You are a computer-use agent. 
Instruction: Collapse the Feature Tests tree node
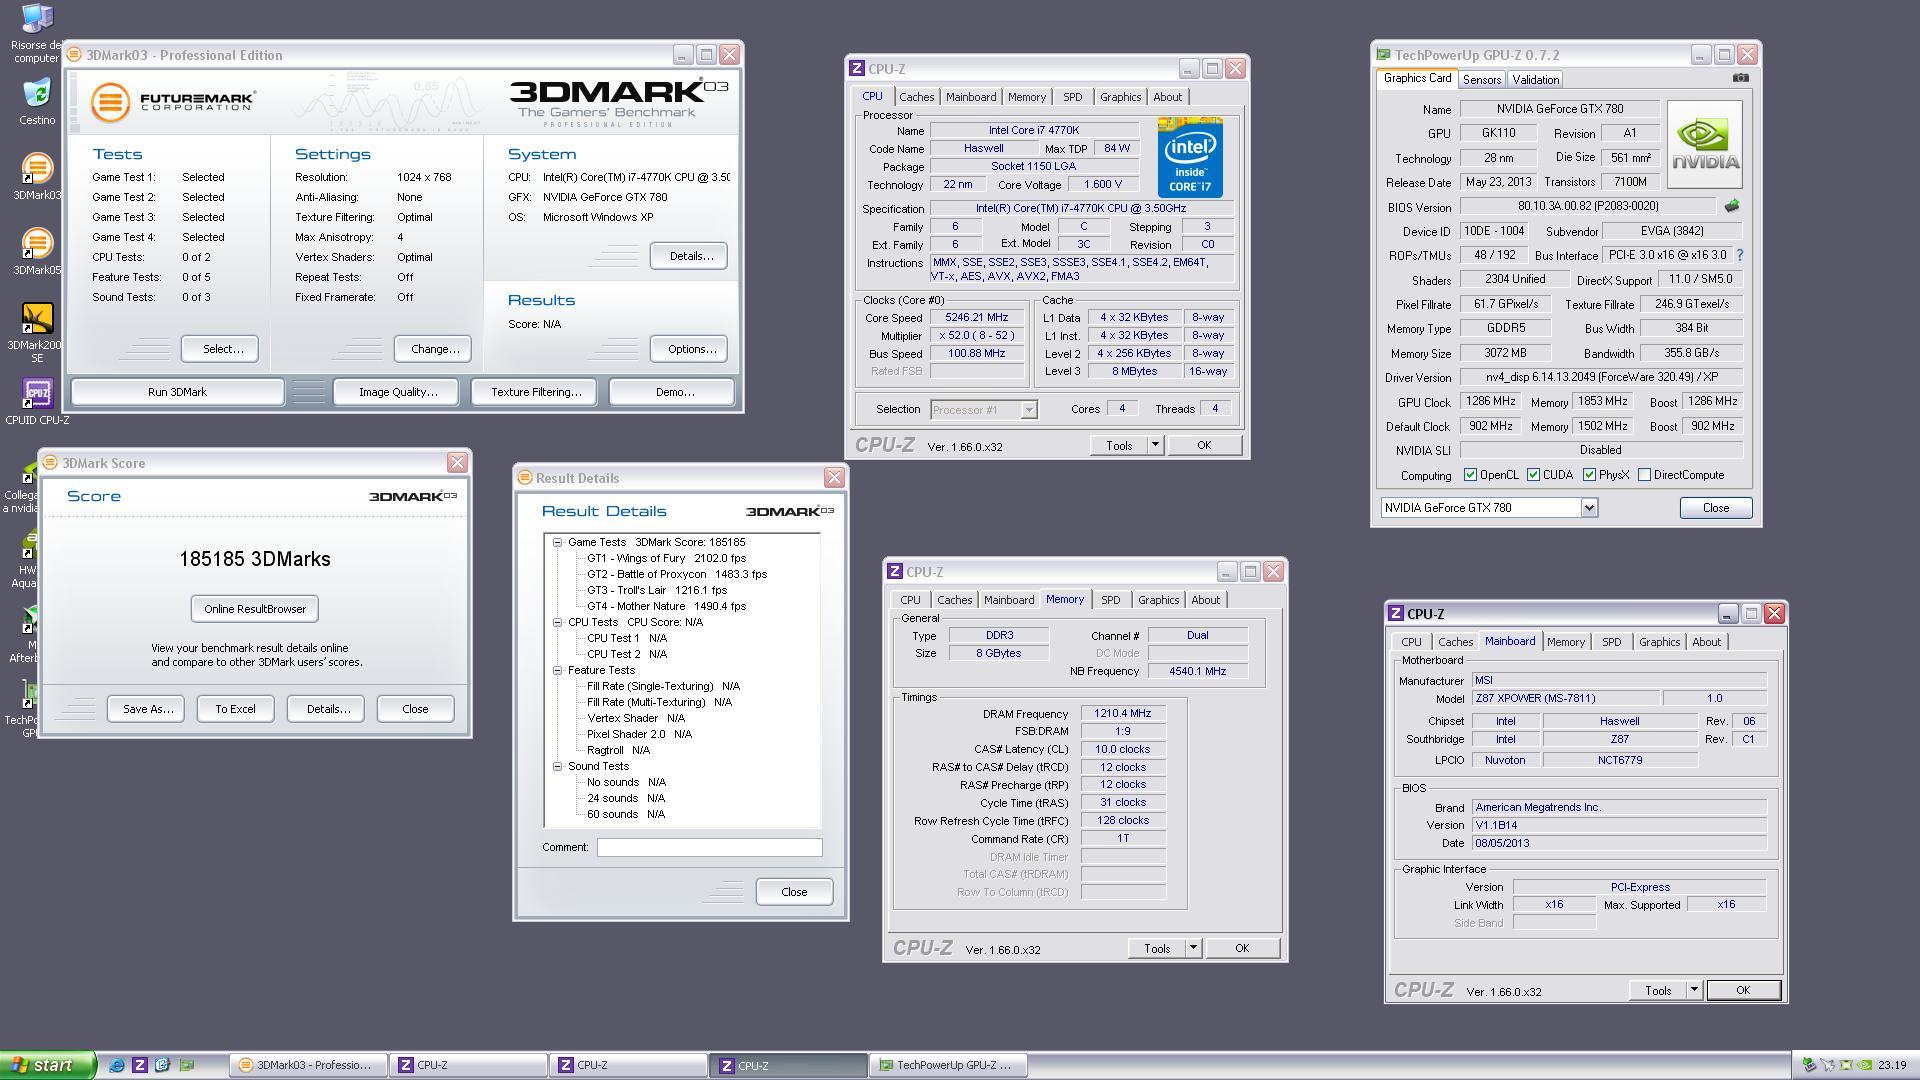click(x=558, y=670)
